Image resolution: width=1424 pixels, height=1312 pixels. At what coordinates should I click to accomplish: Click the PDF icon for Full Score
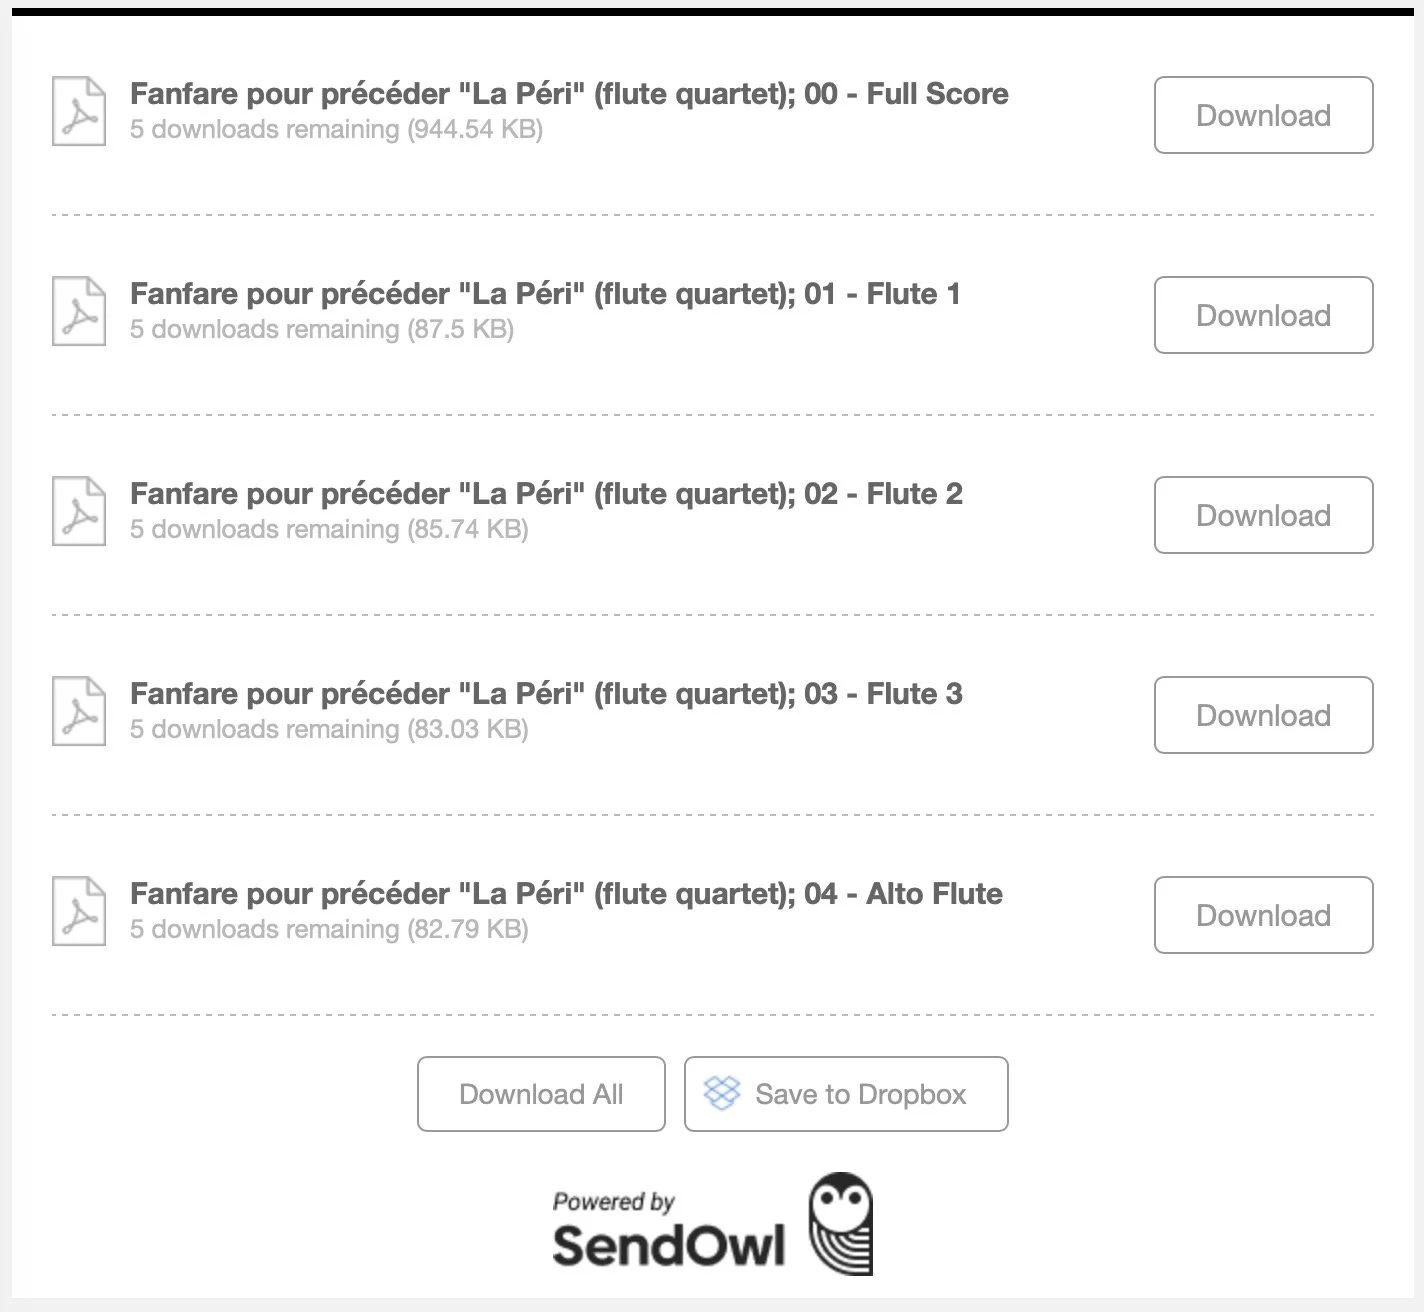79,111
